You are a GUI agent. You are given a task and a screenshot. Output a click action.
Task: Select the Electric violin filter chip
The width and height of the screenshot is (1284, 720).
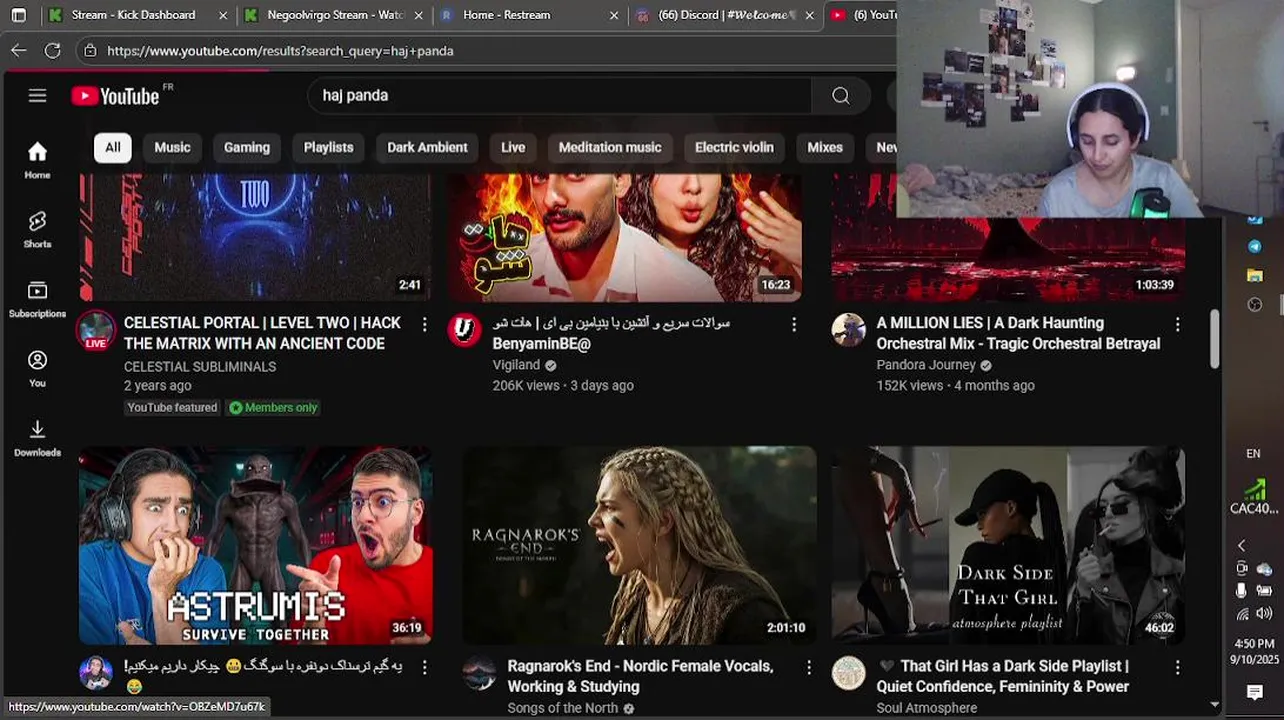click(x=734, y=147)
